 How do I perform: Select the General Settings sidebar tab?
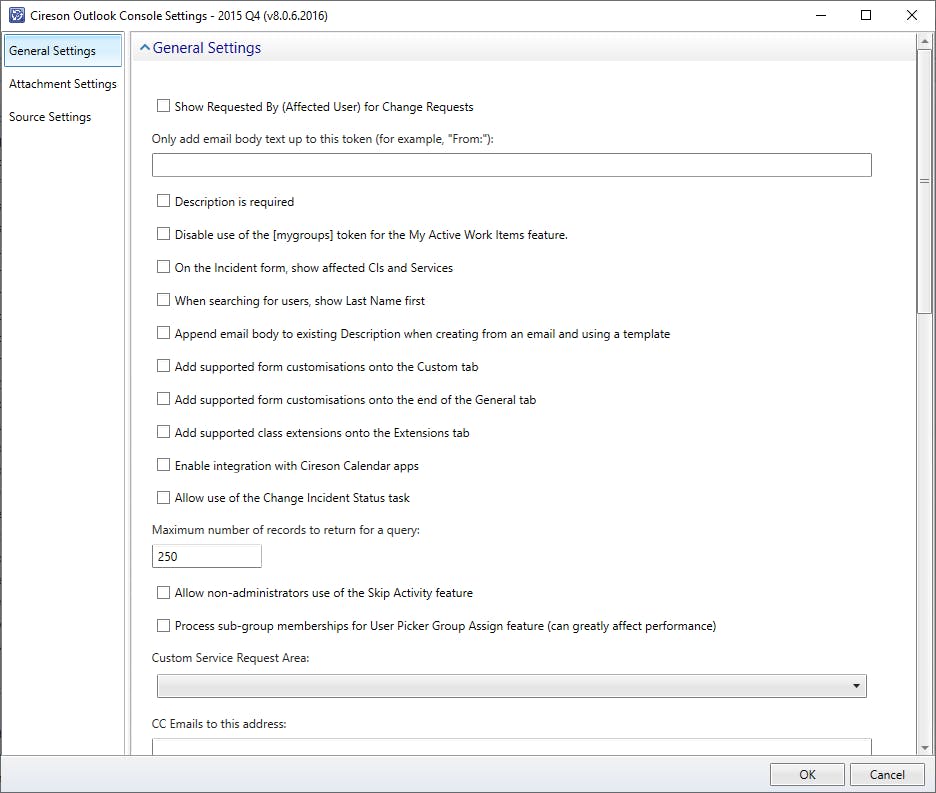[x=63, y=51]
